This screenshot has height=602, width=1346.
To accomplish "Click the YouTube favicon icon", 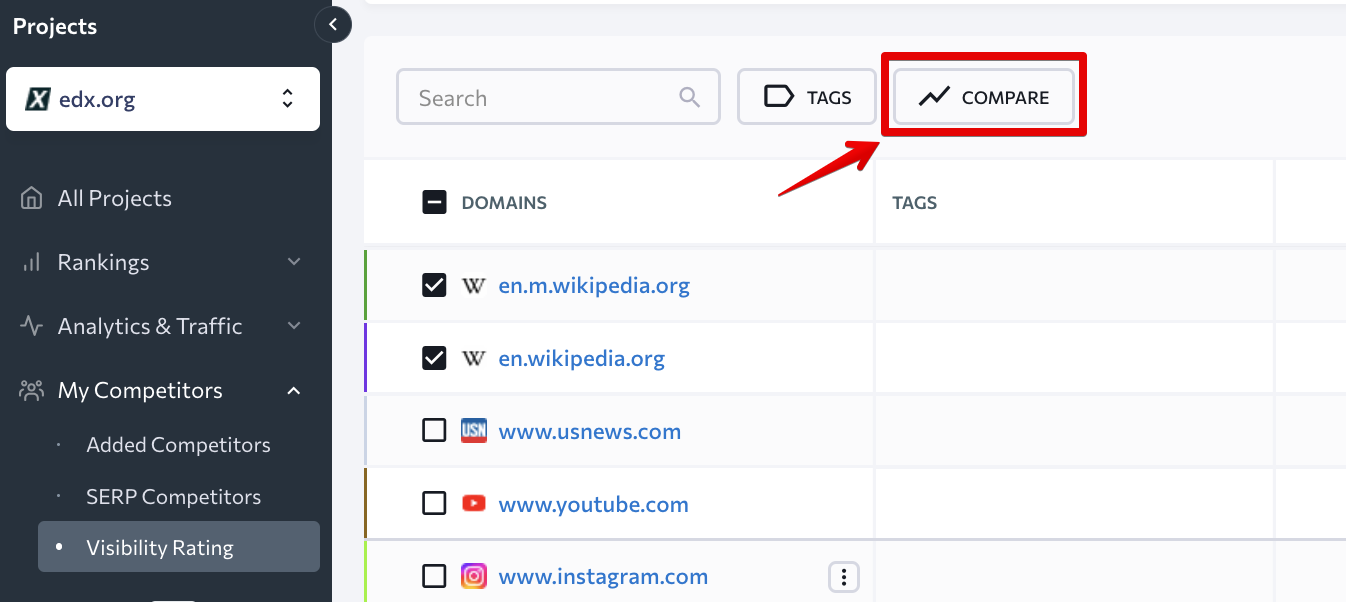I will (473, 504).
